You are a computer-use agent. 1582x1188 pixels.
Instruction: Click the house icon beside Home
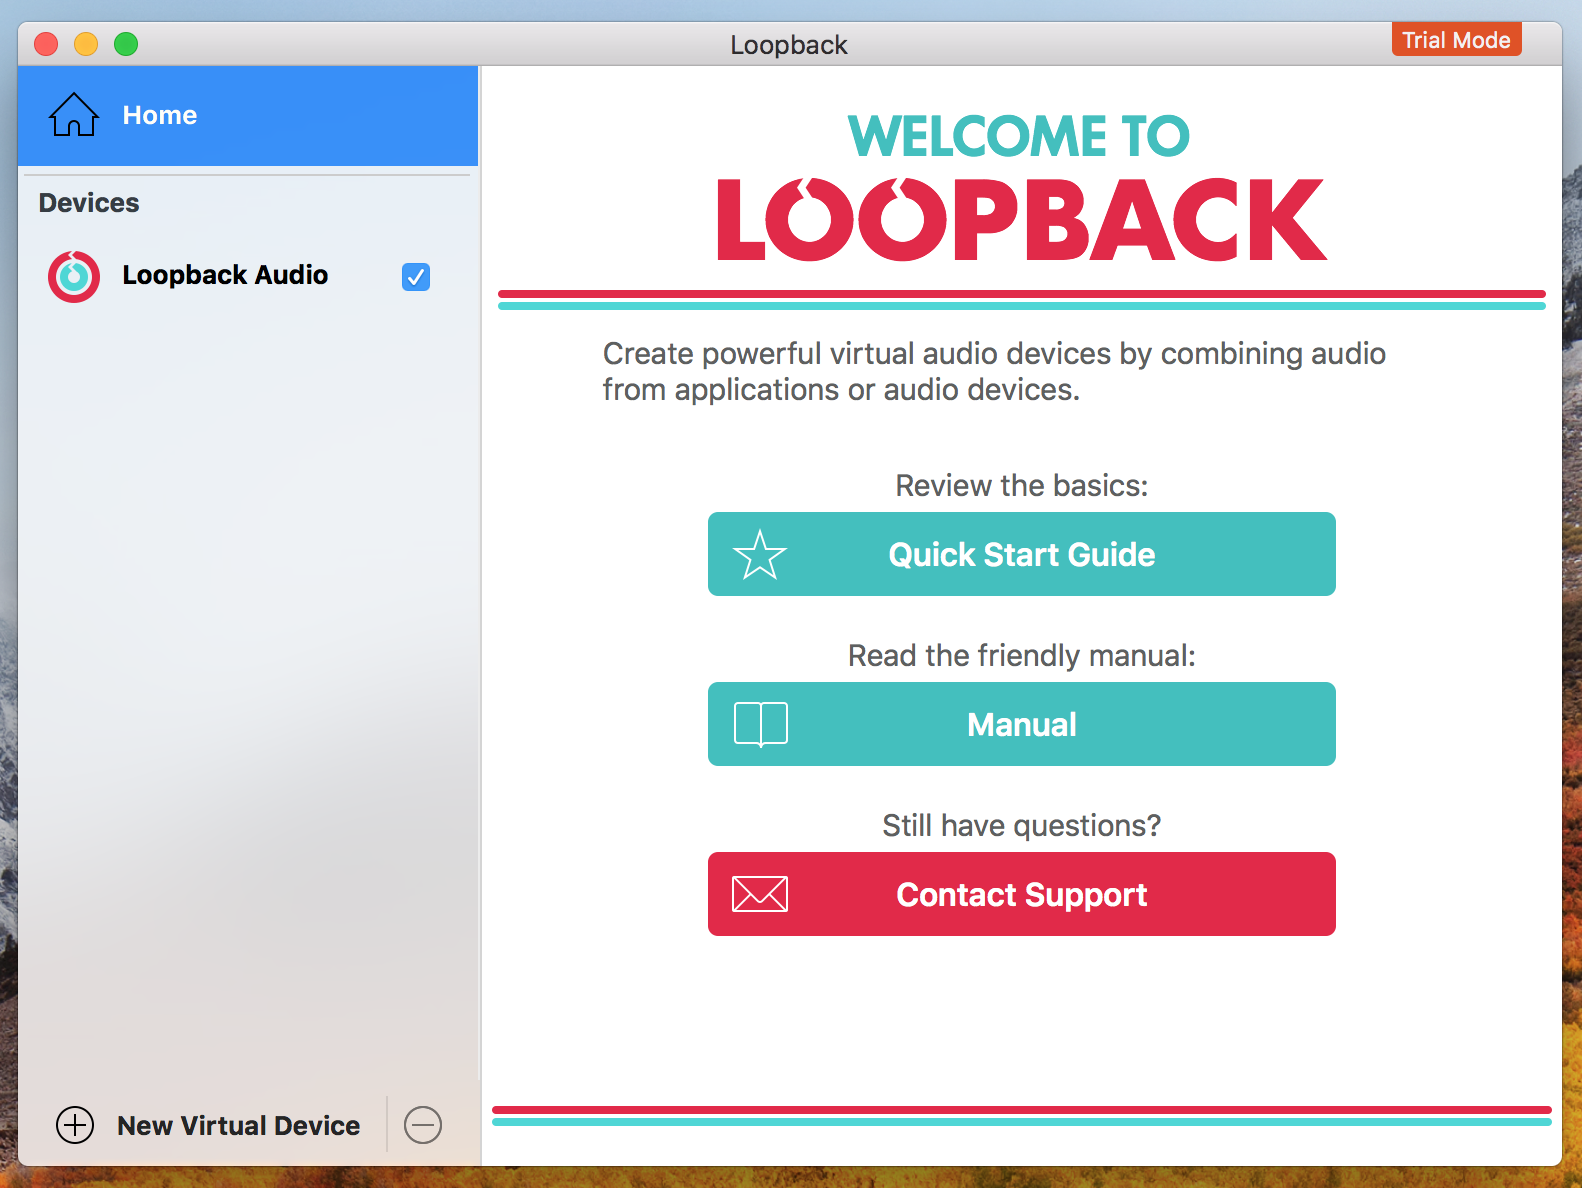74,115
